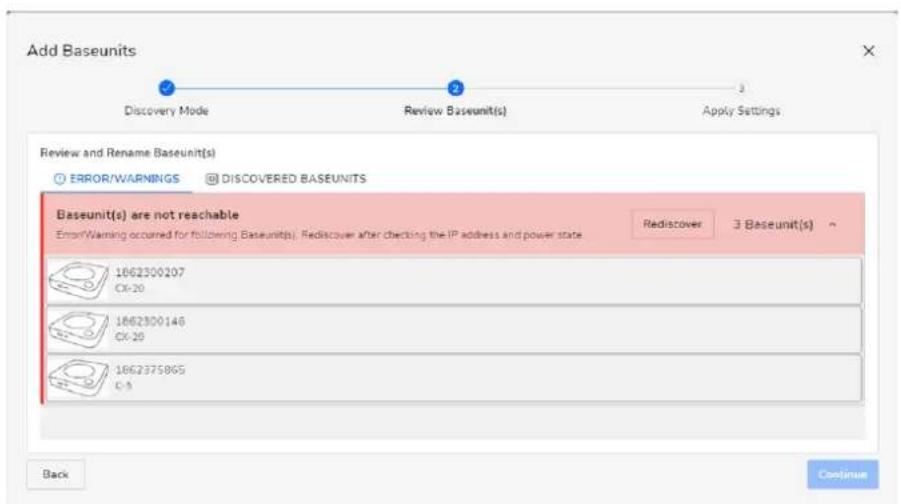901x504 pixels.
Task: Click the Back button
Action: tap(56, 474)
